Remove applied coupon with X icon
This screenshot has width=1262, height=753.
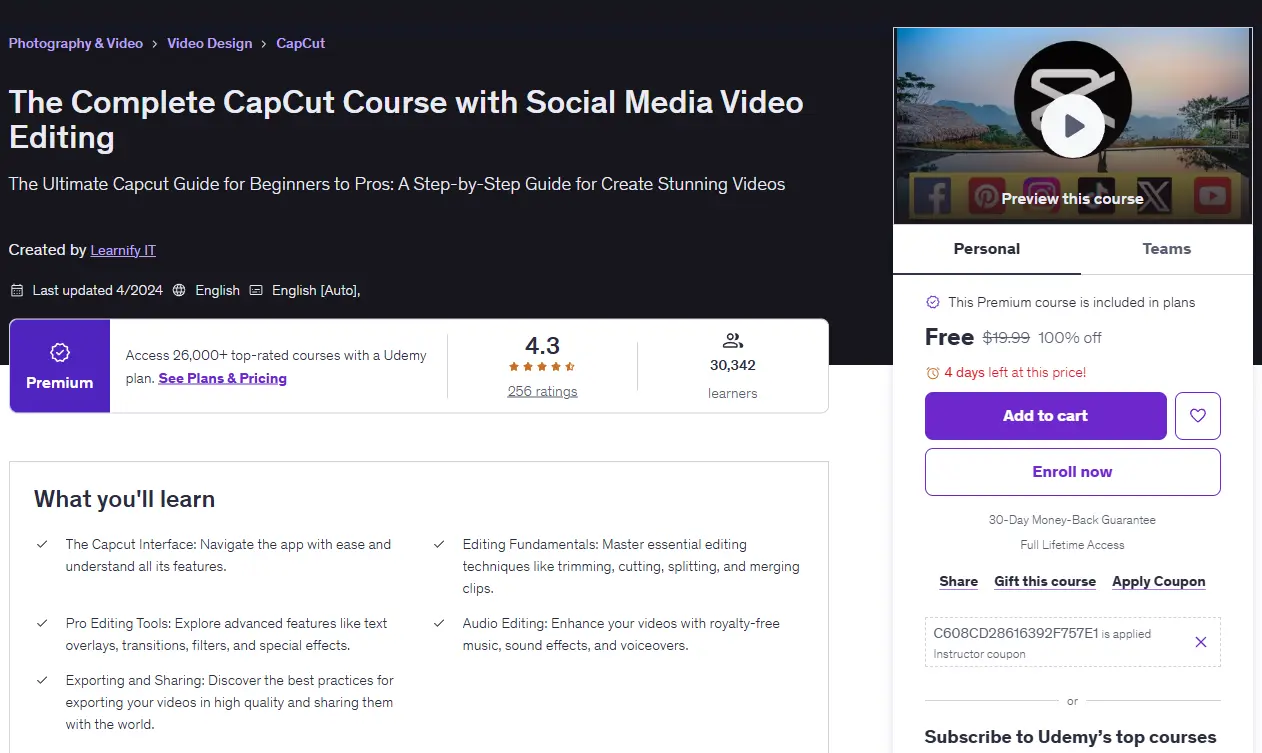pyautogui.click(x=1201, y=642)
